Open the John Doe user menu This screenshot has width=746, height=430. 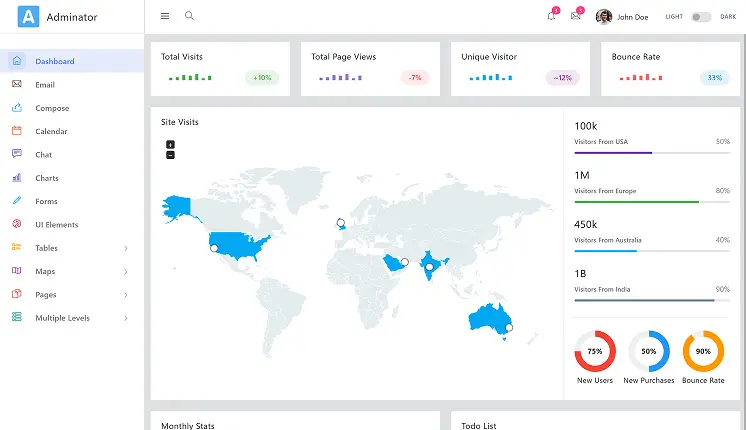(x=622, y=17)
